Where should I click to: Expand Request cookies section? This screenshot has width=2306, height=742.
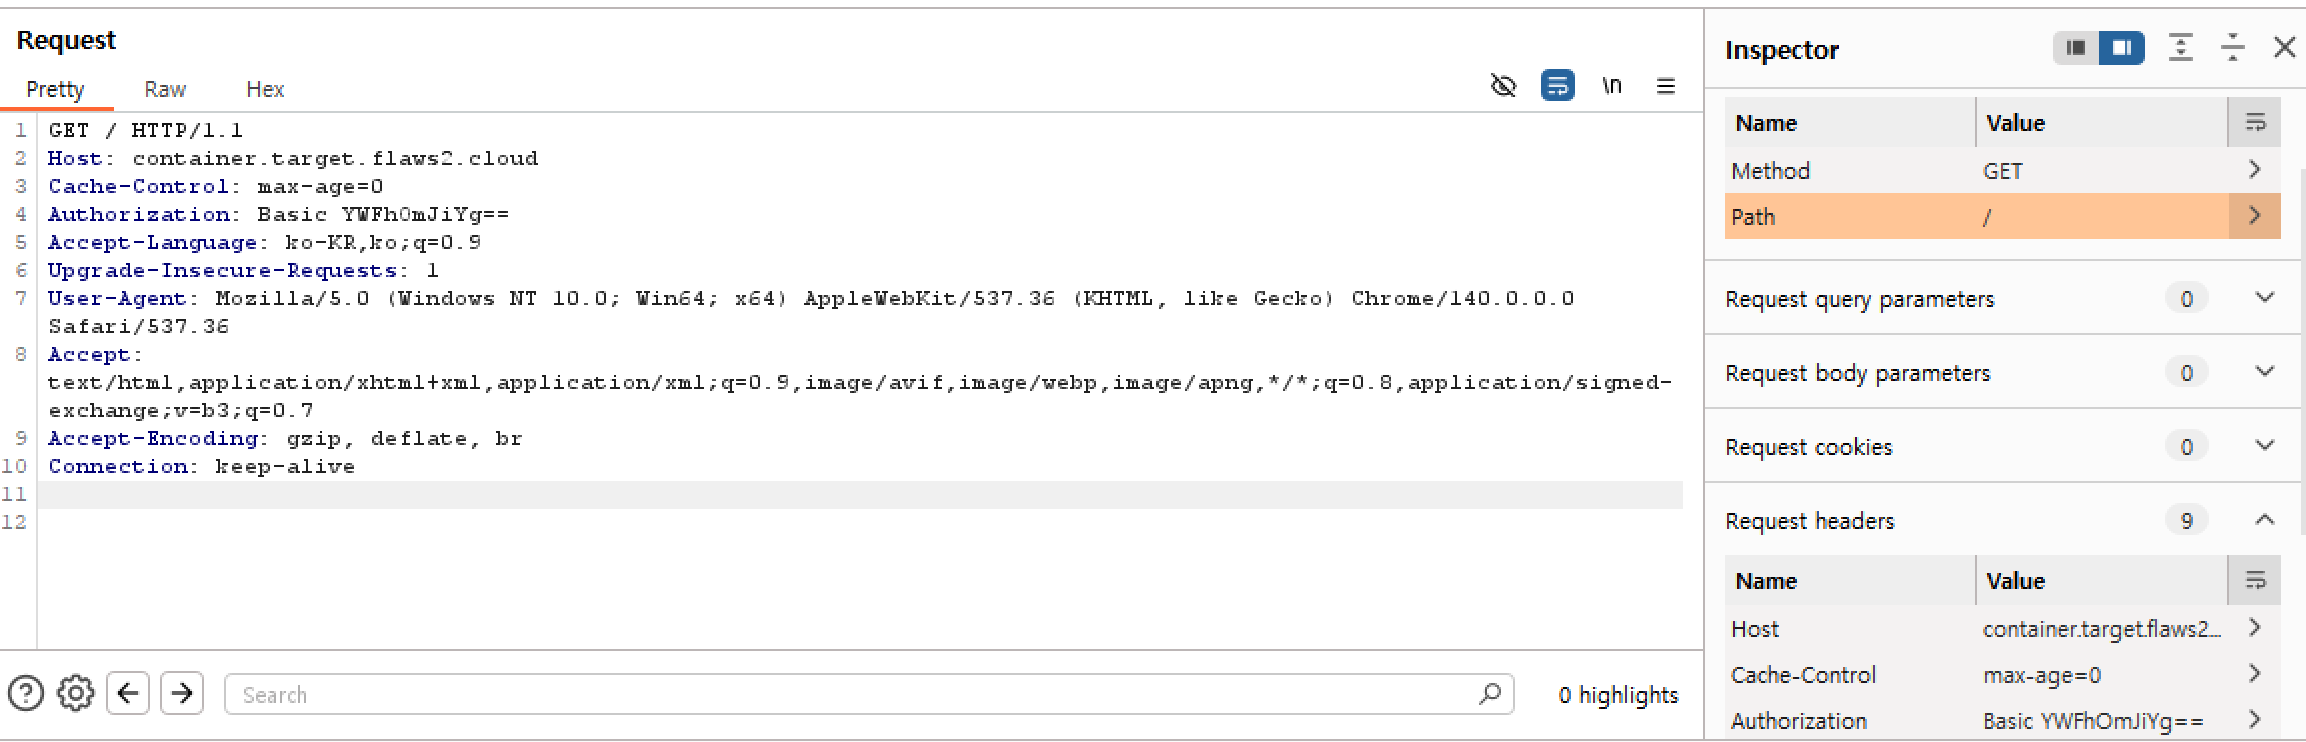(x=2265, y=446)
